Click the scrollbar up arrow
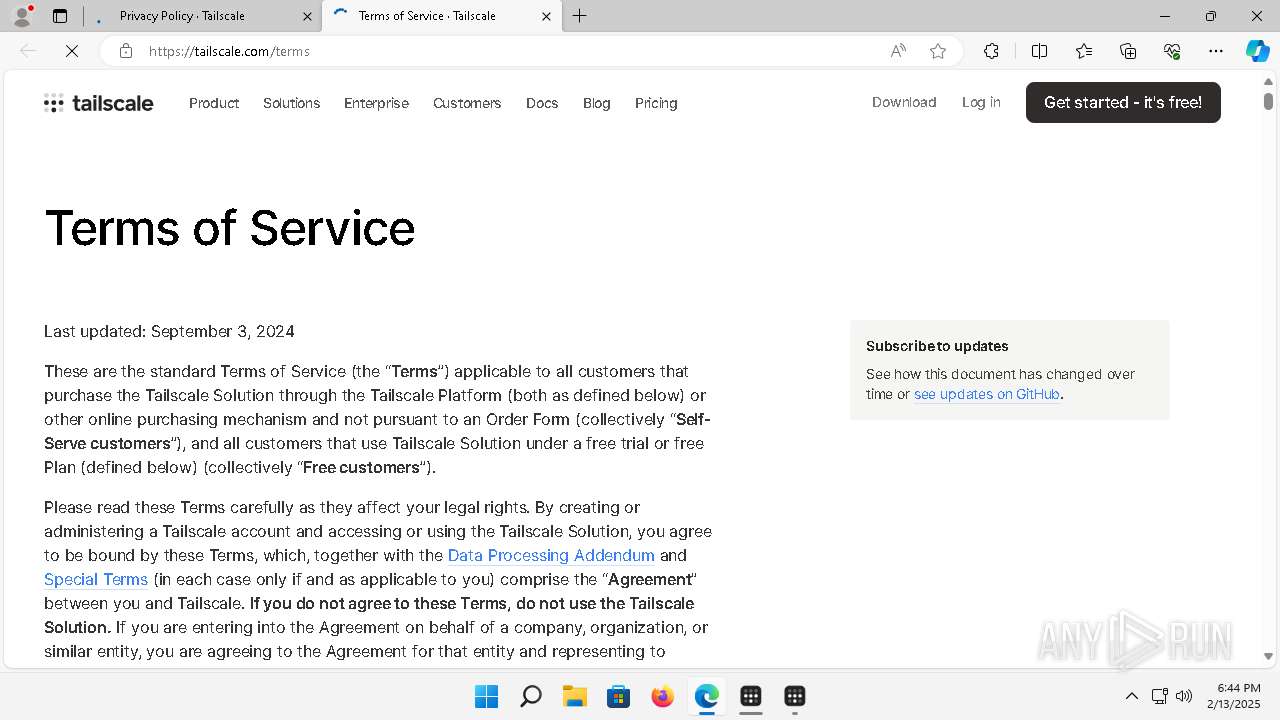 [x=1268, y=81]
